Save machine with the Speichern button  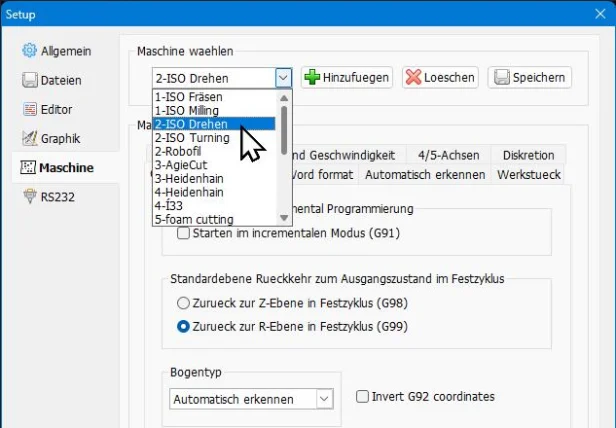529,78
